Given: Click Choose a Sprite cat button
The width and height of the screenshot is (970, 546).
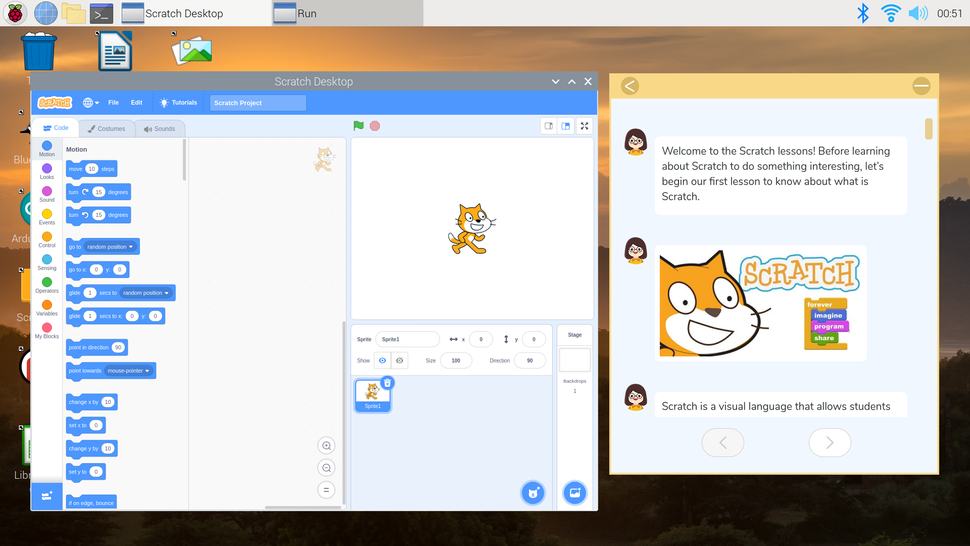Looking at the screenshot, I should (x=533, y=493).
